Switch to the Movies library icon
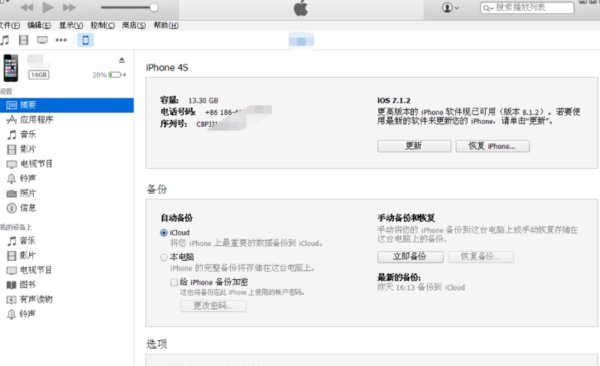 (x=23, y=40)
